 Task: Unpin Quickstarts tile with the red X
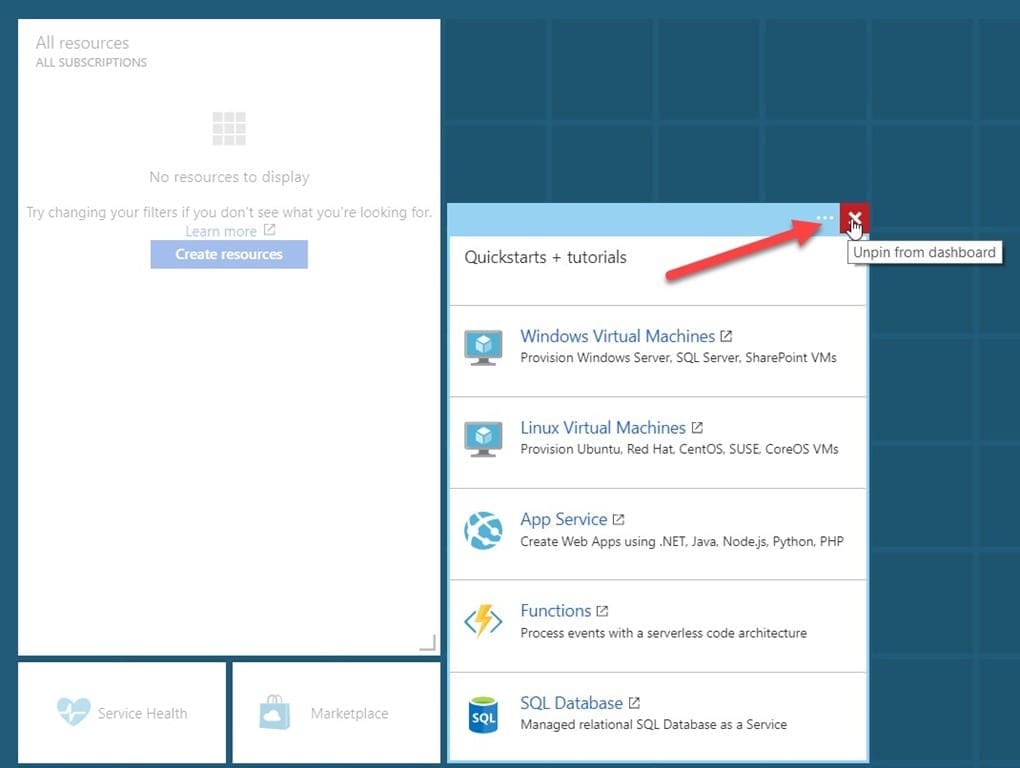click(853, 218)
